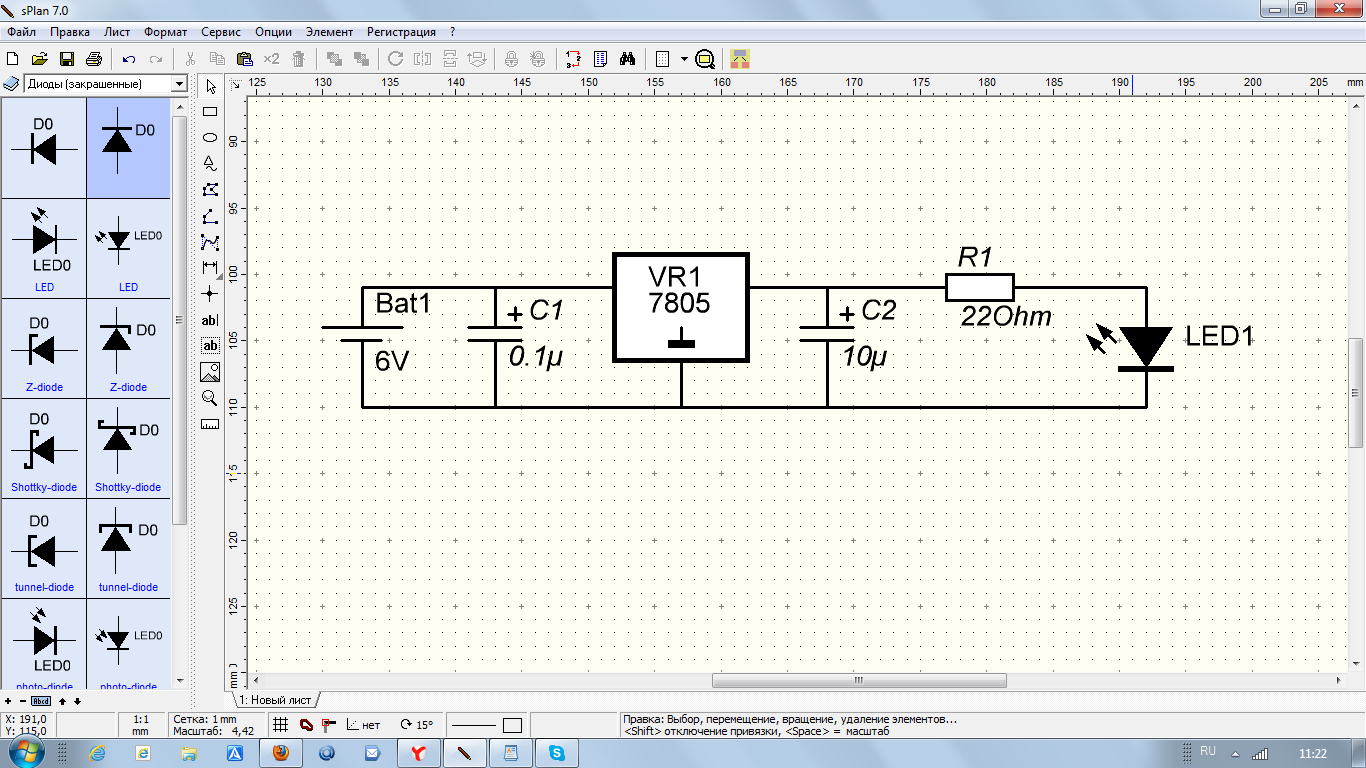The height and width of the screenshot is (768, 1366).
Task: Open the library dropdown 'Диоды (закрашенные)'
Action: tap(104, 84)
